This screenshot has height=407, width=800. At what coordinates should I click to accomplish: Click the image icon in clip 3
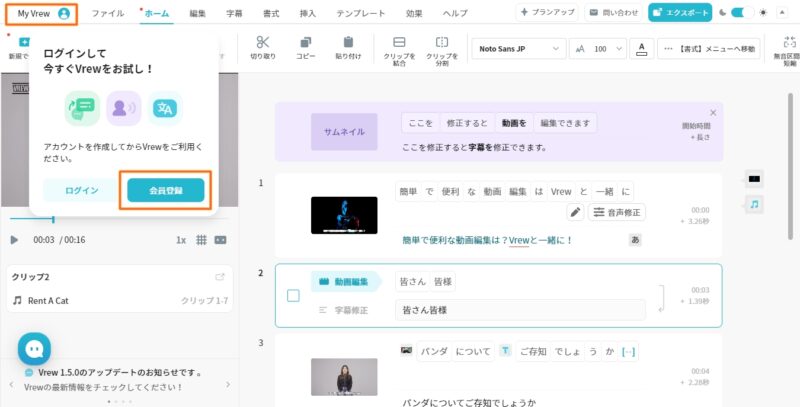tap(406, 350)
